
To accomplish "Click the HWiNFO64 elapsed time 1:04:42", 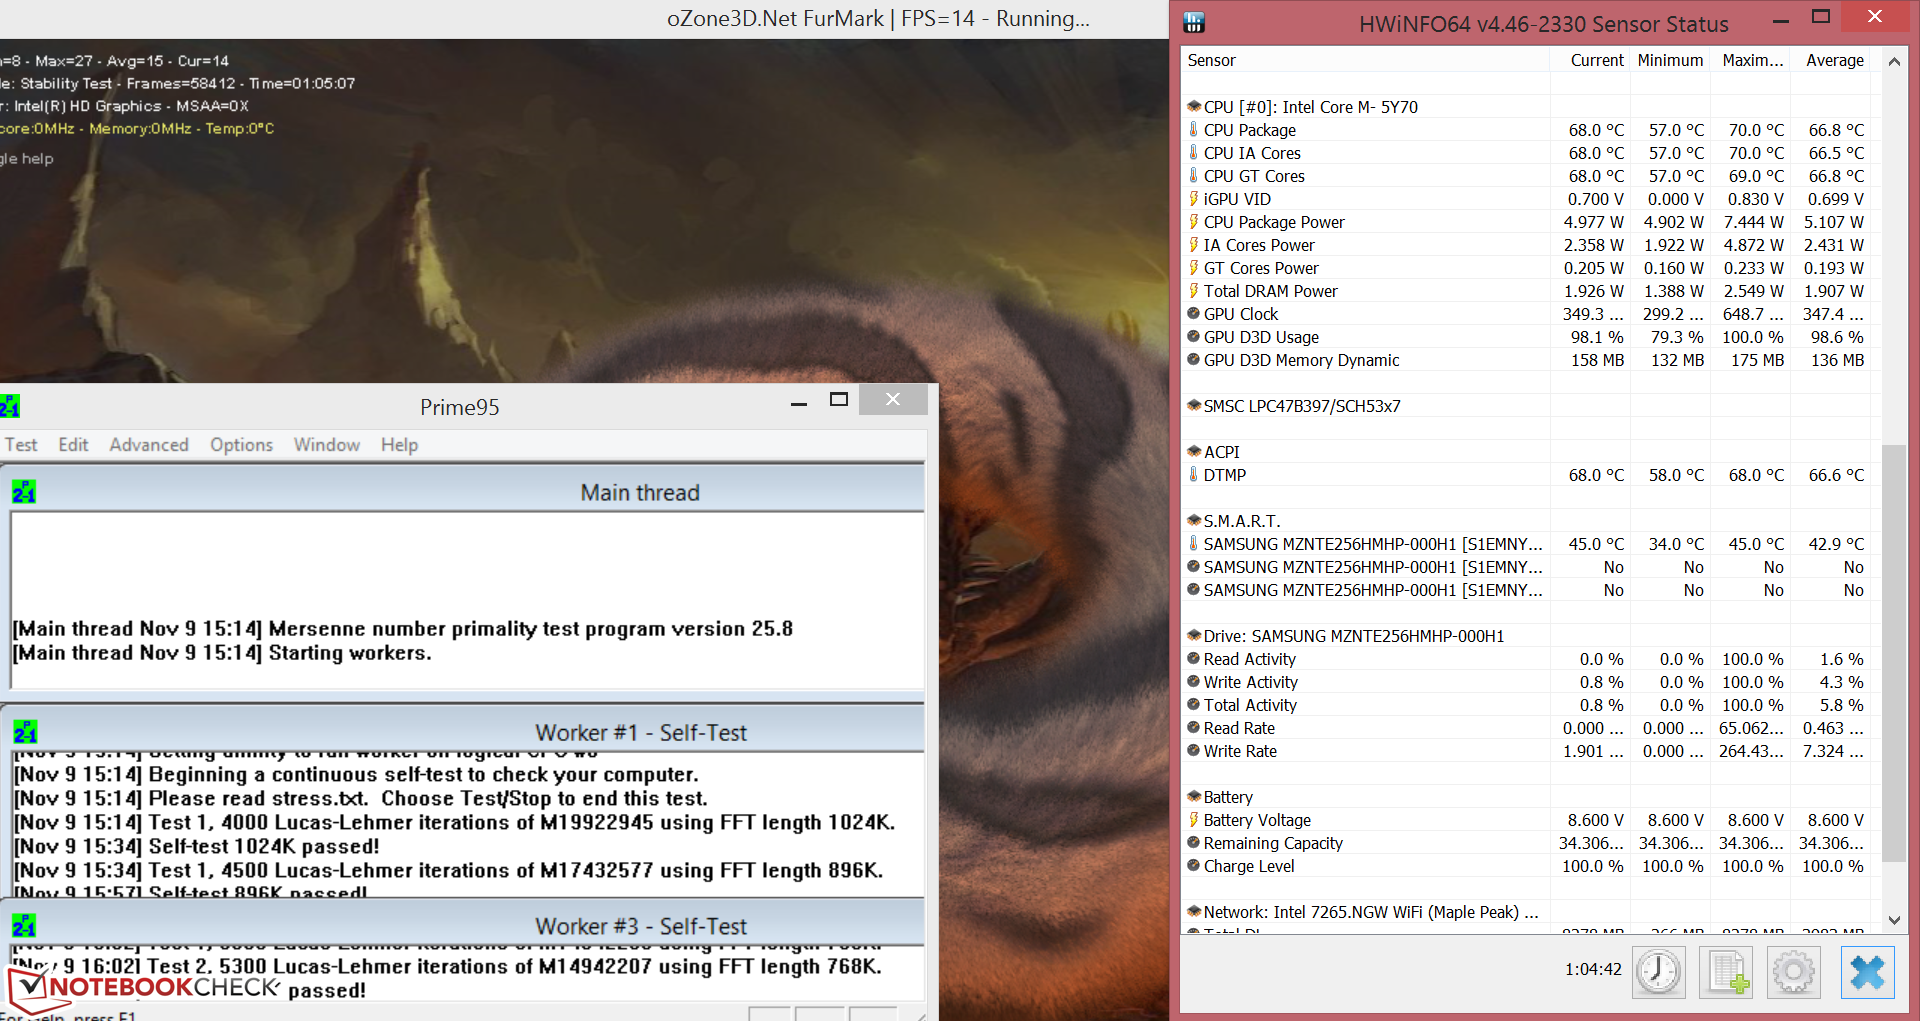I will (1593, 969).
